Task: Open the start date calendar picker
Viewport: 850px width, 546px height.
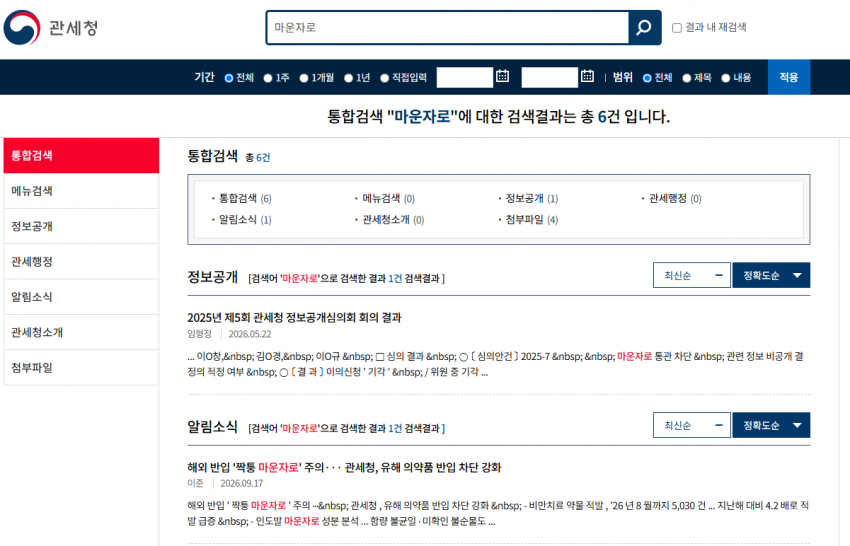Action: pyautogui.click(x=503, y=76)
